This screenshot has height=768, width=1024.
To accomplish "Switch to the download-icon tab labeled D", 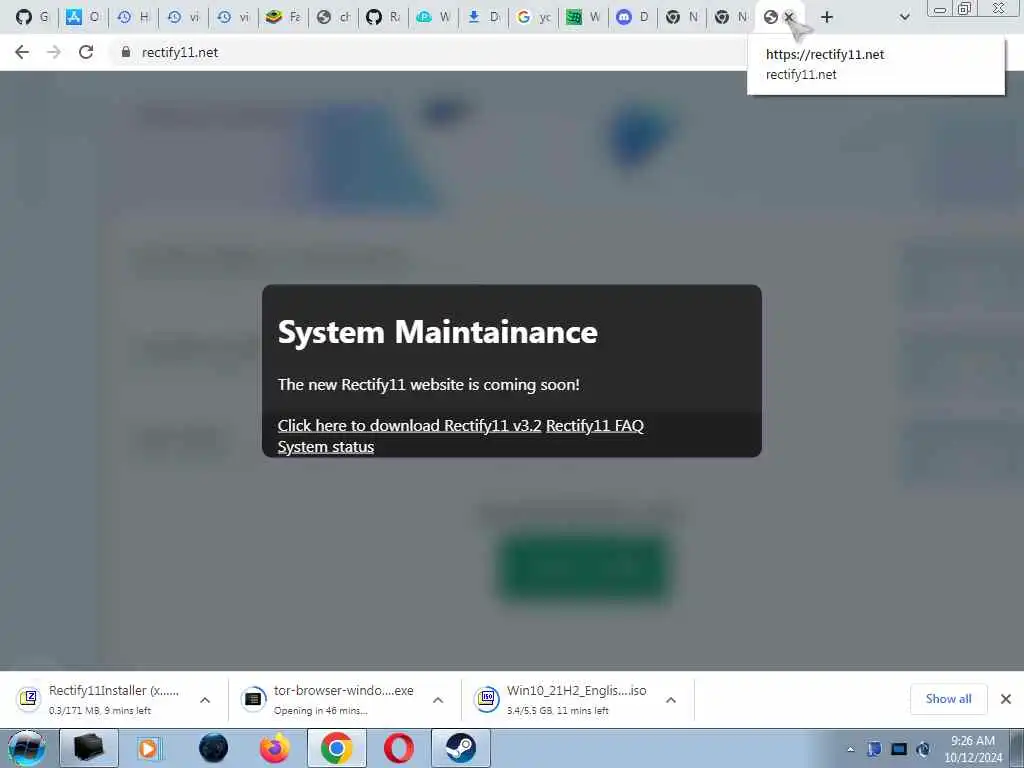I will point(483,17).
